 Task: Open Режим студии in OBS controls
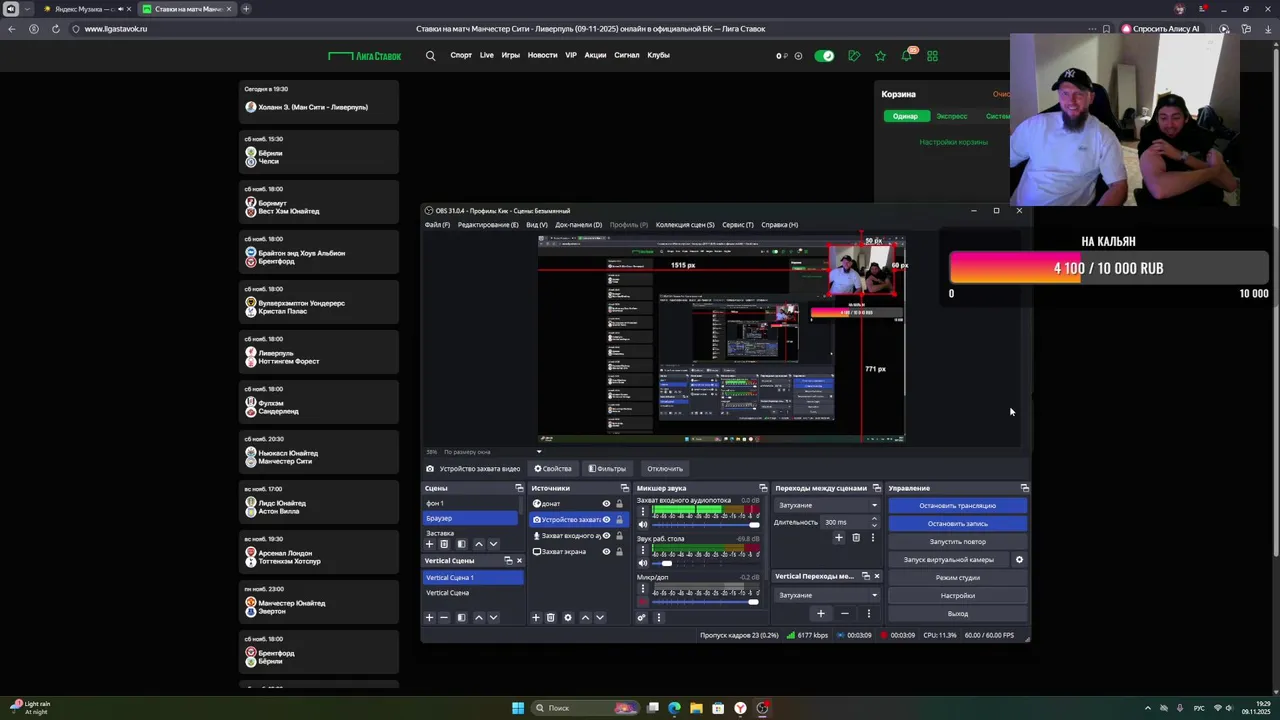[x=957, y=577]
